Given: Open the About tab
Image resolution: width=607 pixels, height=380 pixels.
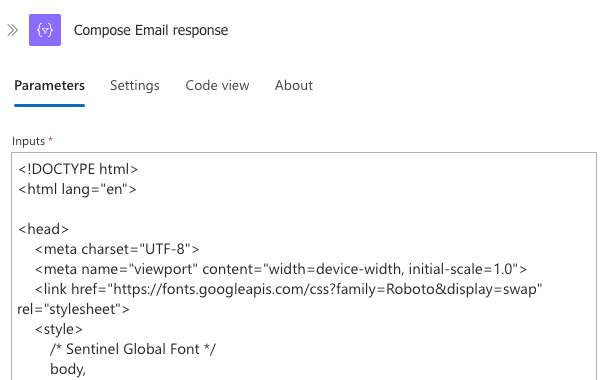Looking at the screenshot, I should coord(294,86).
